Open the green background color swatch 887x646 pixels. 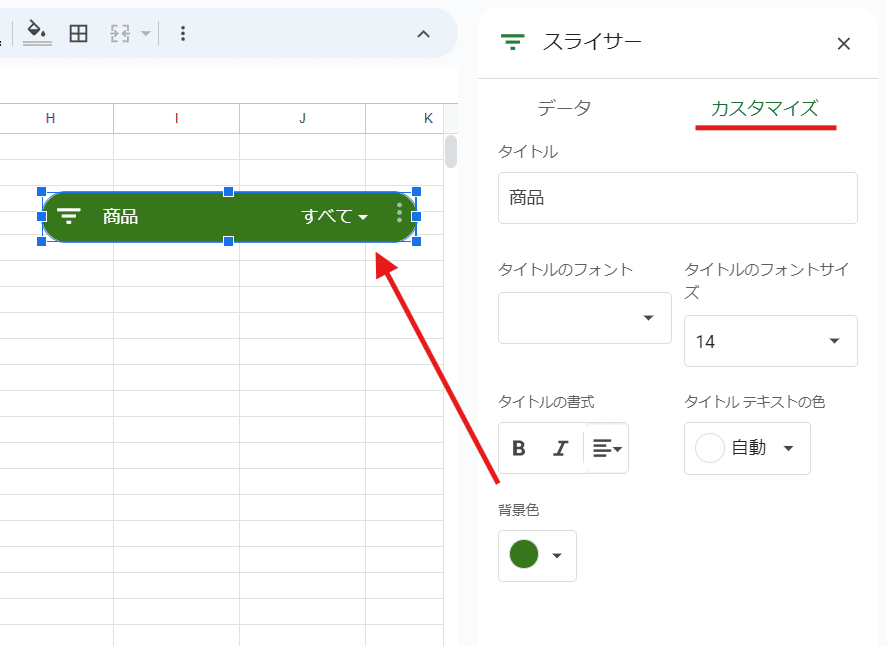click(537, 555)
